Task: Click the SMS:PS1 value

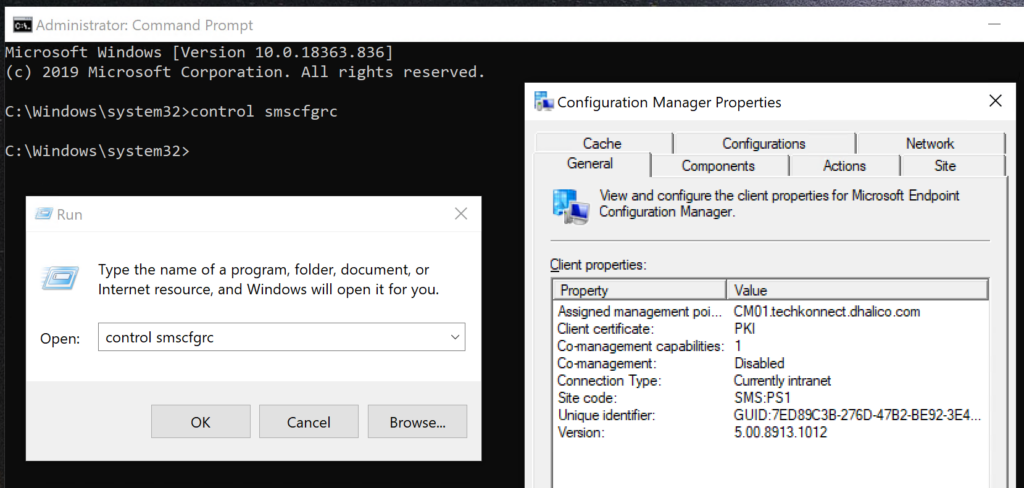Action: click(x=760, y=397)
